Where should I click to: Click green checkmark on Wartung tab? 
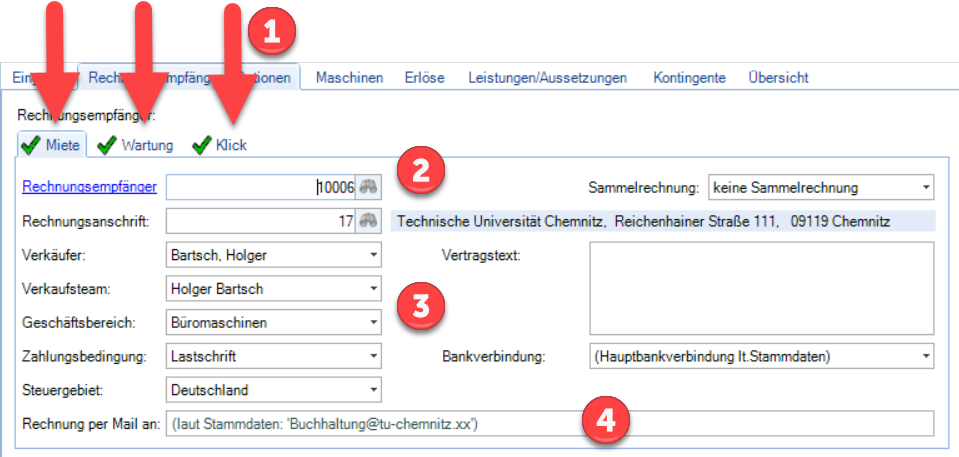click(107, 146)
